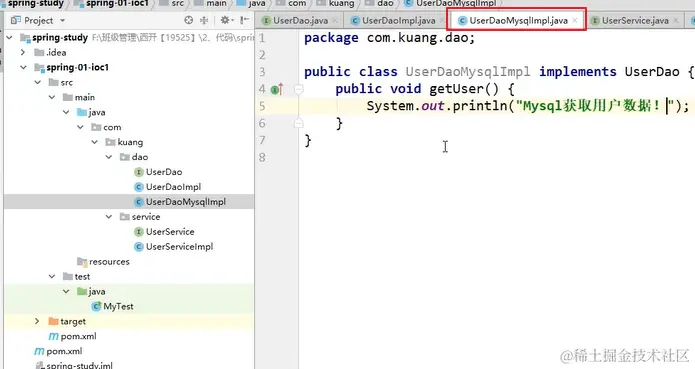Collapse the spring-01-ioc1 module arrow

(23, 67)
